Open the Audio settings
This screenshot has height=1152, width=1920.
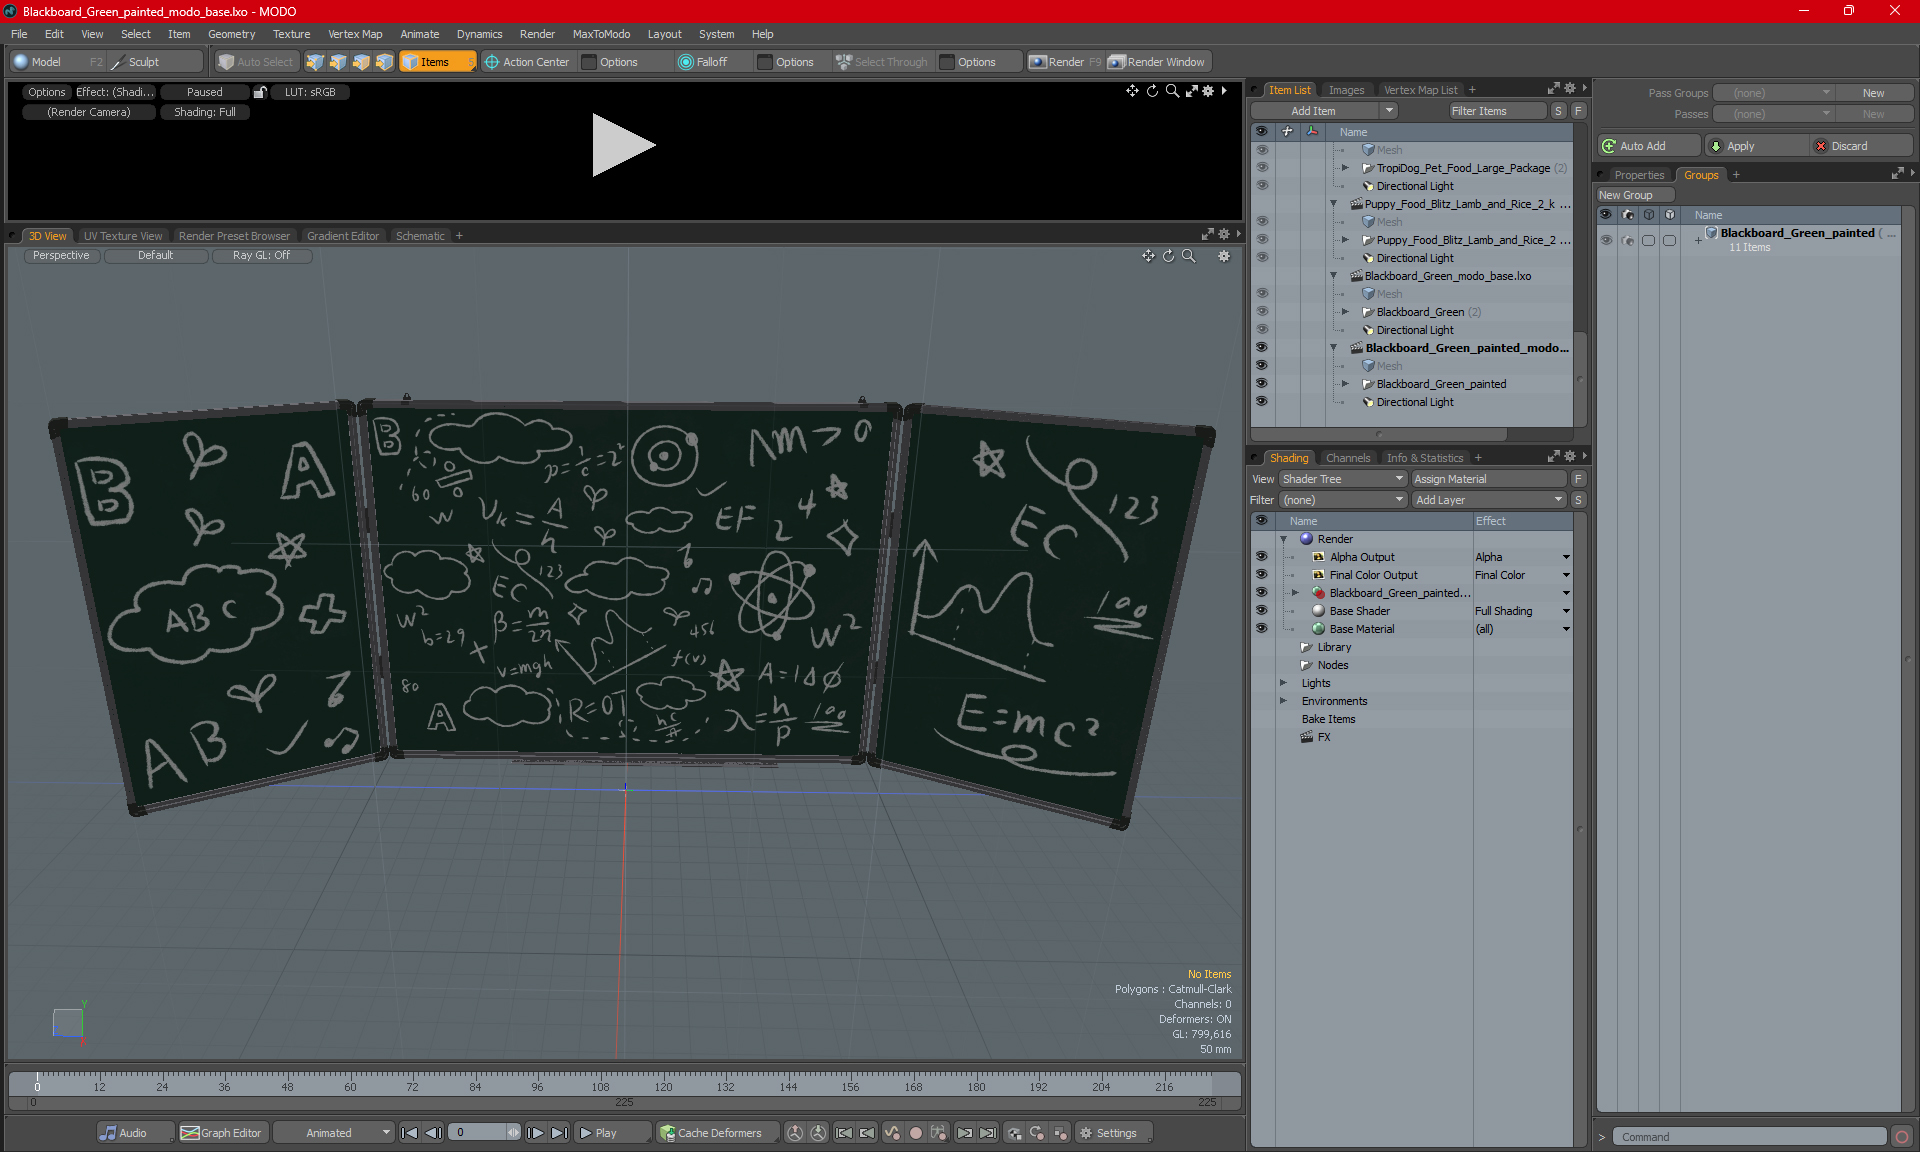124,1133
